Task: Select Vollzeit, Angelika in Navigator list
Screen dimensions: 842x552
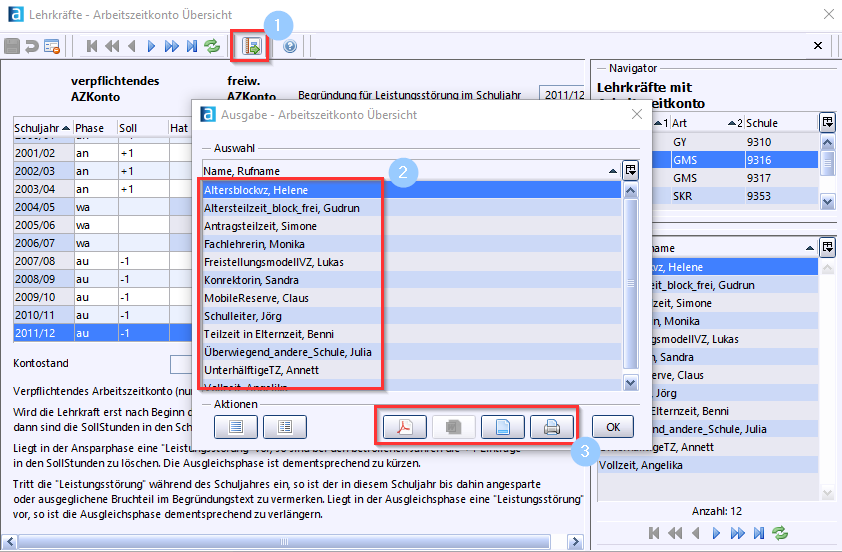Action: (x=708, y=465)
